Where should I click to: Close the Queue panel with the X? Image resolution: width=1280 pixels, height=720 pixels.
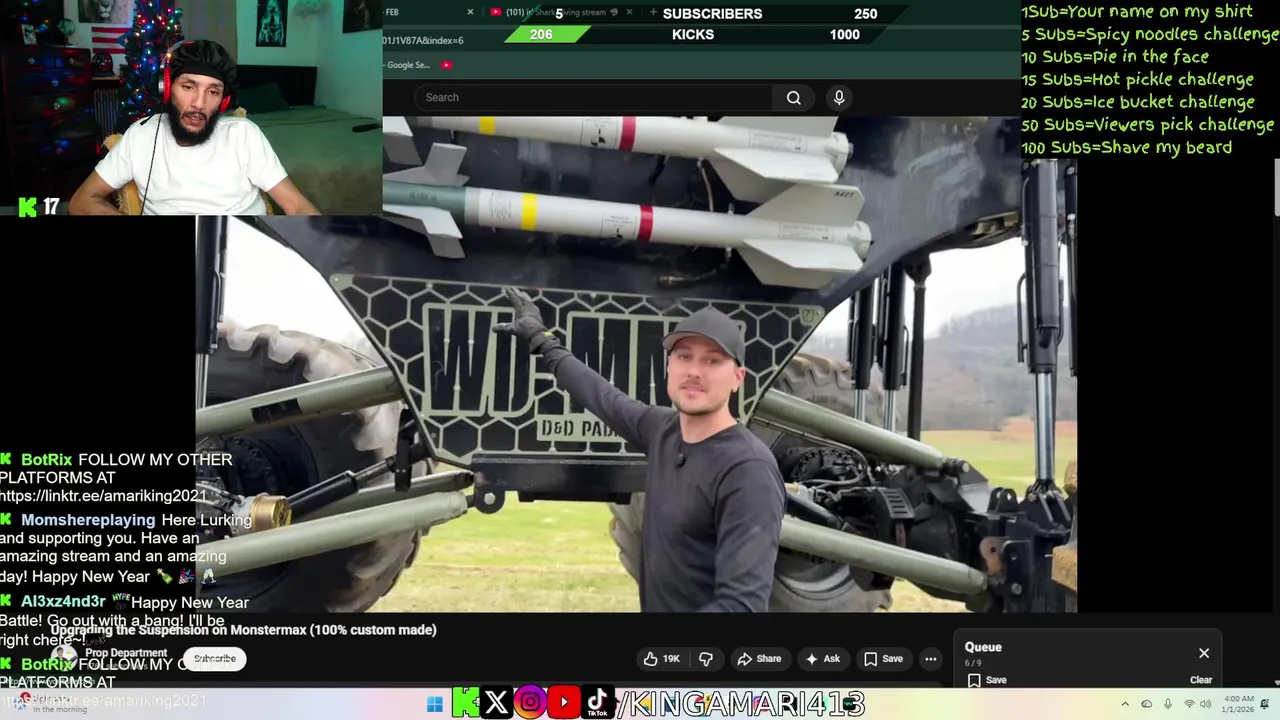tap(1204, 653)
